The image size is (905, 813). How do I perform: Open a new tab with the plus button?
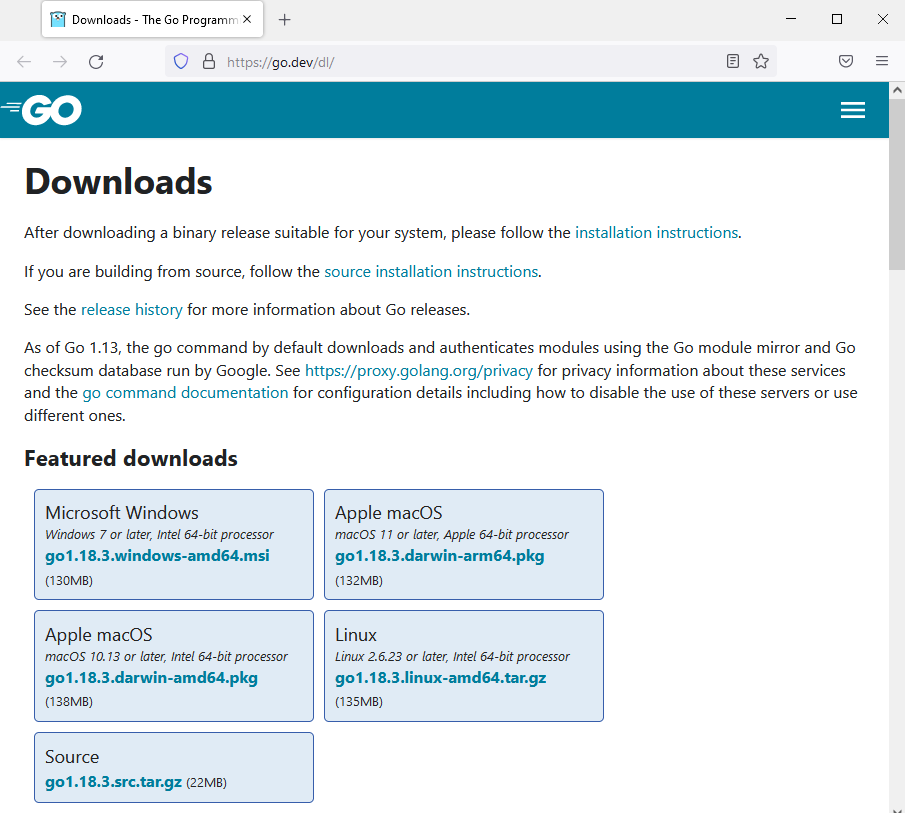[x=285, y=20]
